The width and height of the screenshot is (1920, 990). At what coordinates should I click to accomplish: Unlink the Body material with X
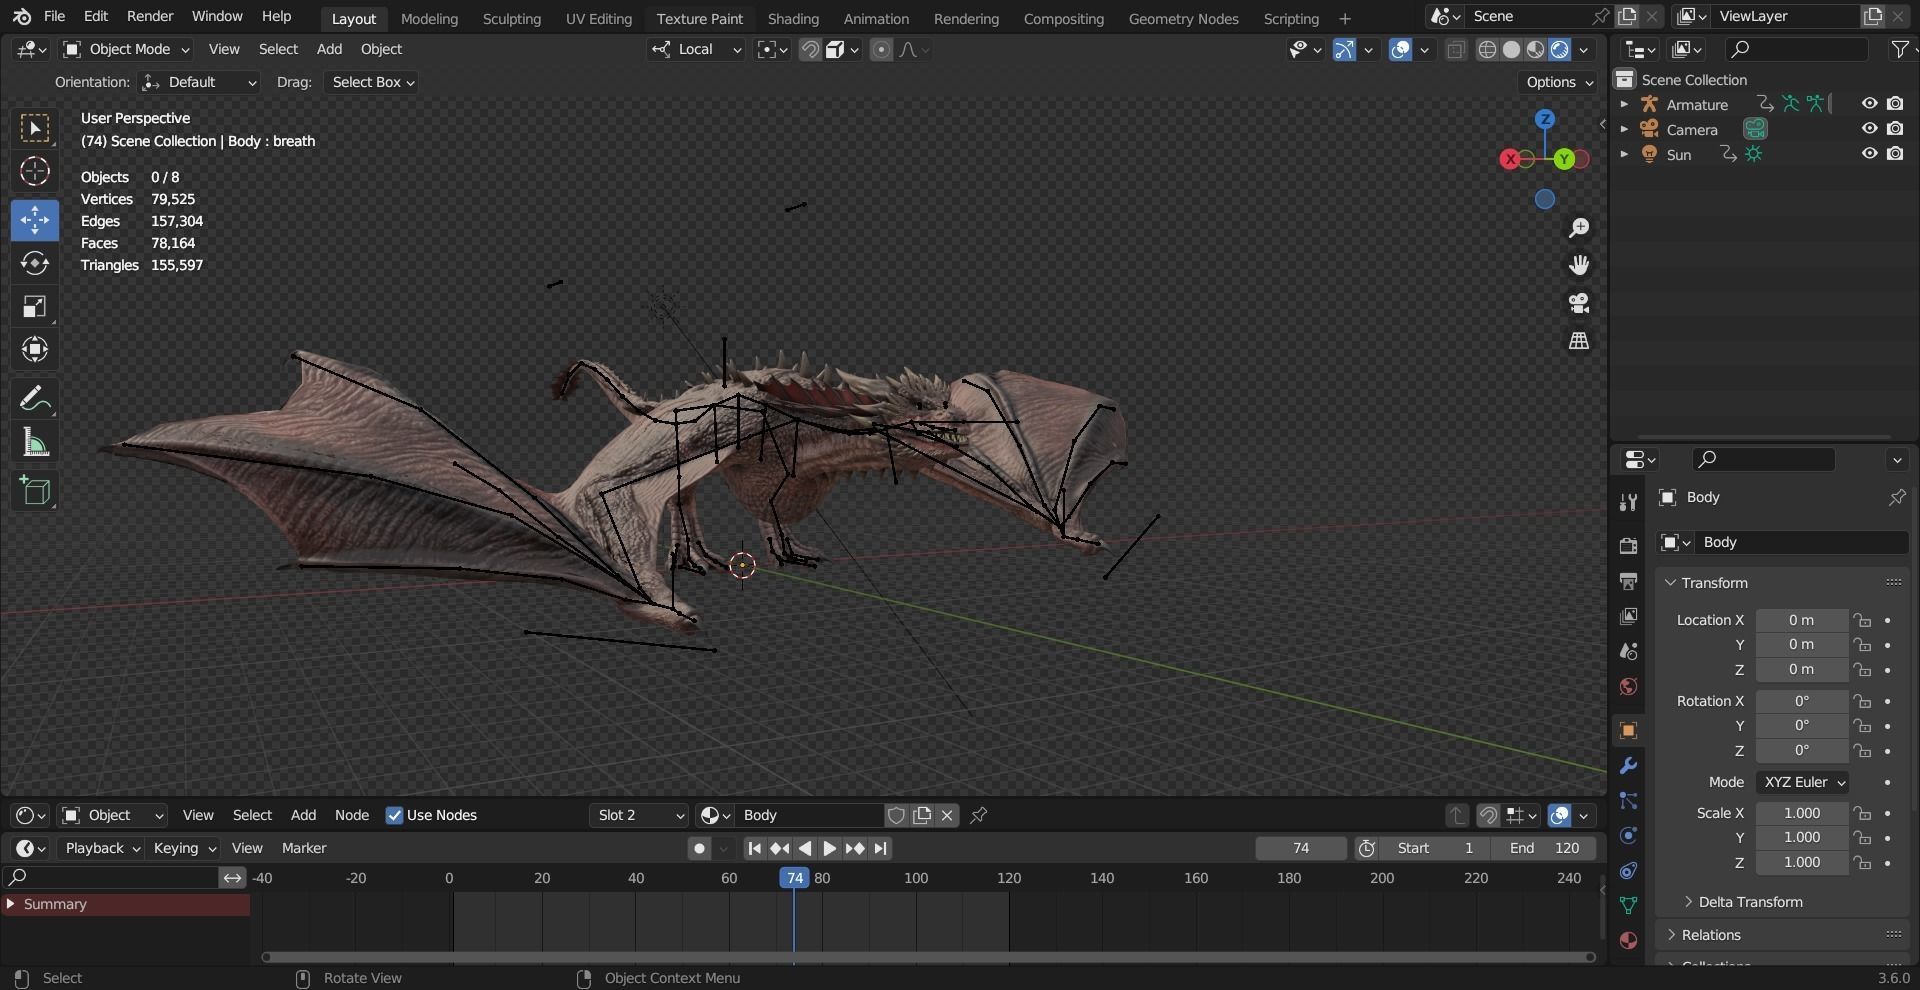pyautogui.click(x=947, y=815)
